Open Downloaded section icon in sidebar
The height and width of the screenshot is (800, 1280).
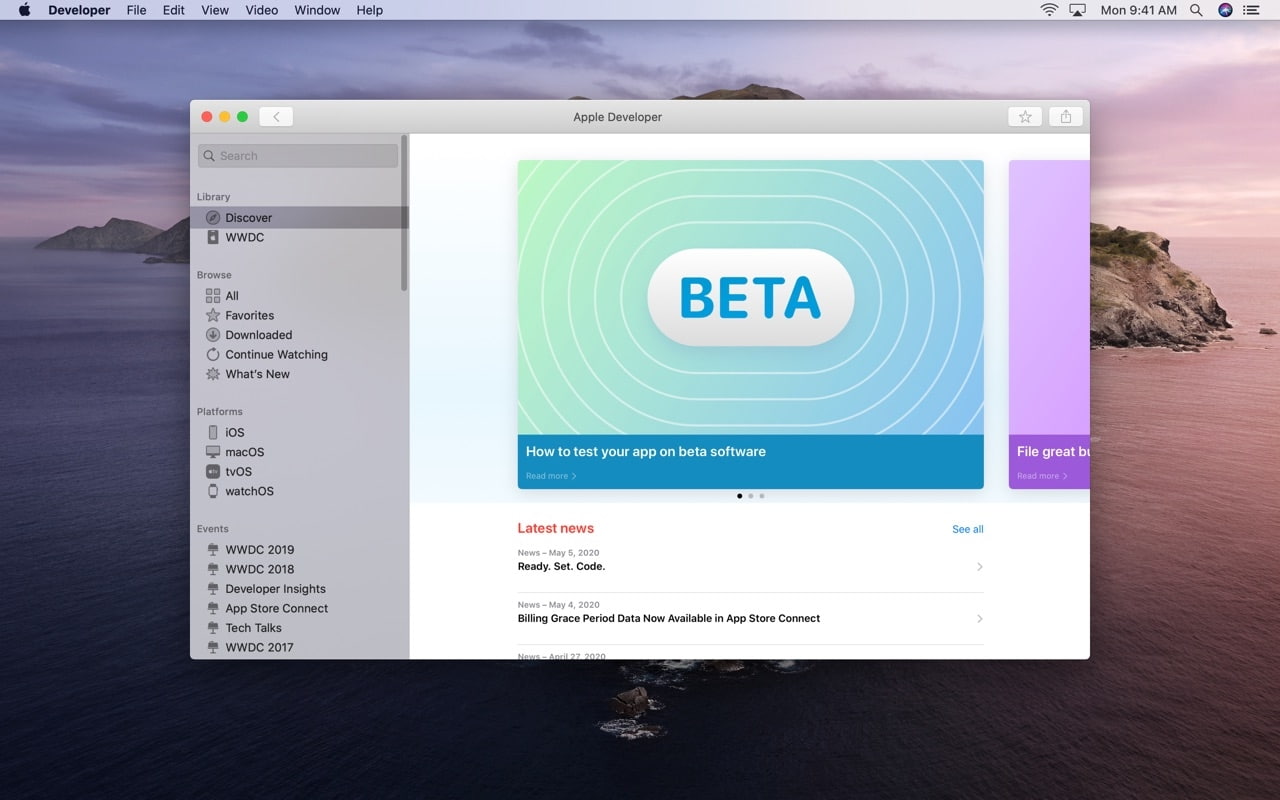tap(213, 335)
